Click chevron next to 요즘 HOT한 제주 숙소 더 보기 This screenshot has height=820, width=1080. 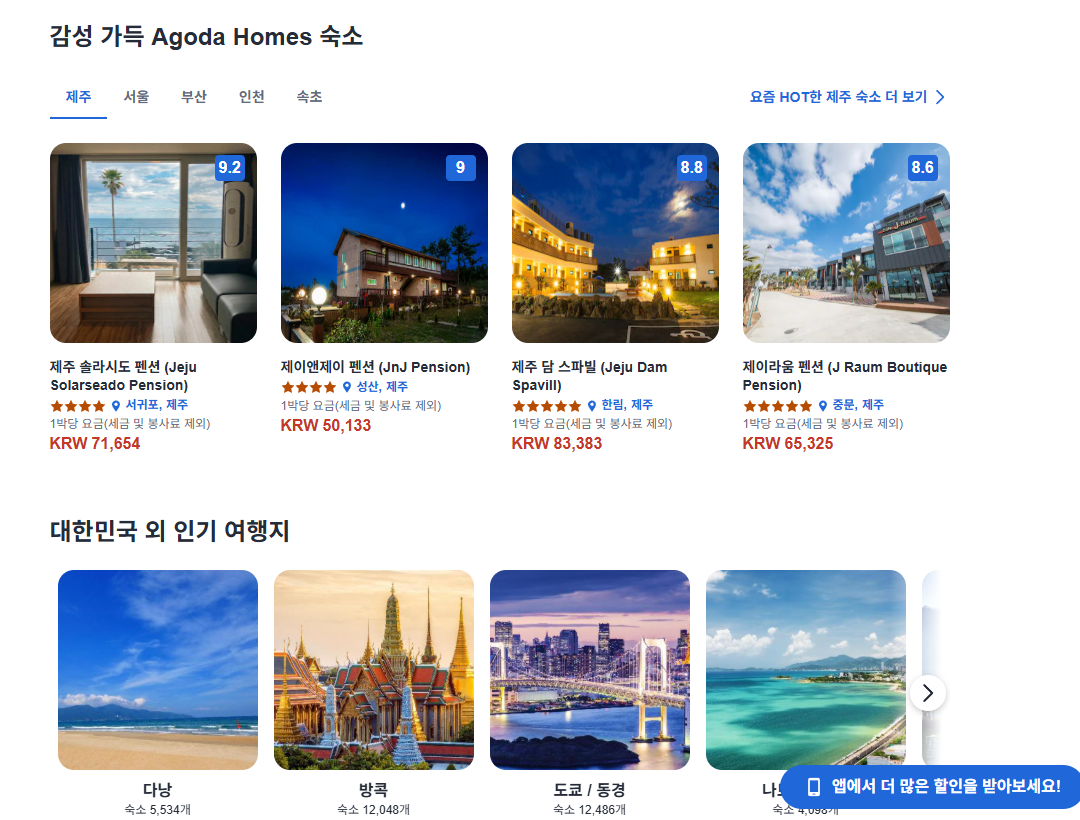[x=940, y=97]
